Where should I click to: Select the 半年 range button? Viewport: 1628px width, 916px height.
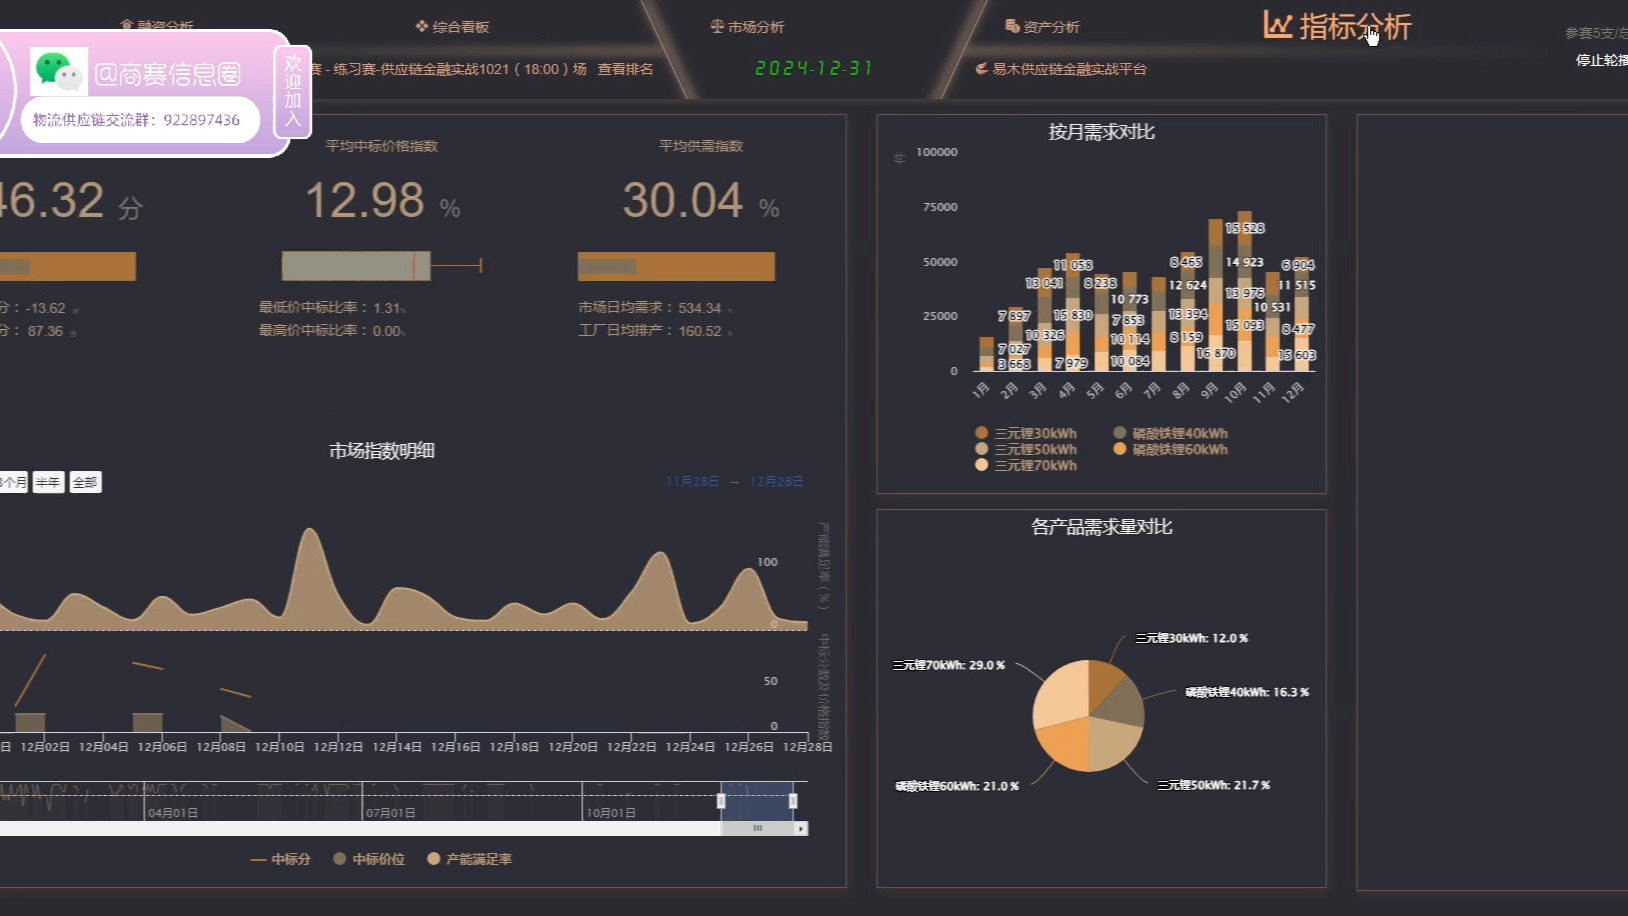pos(48,482)
